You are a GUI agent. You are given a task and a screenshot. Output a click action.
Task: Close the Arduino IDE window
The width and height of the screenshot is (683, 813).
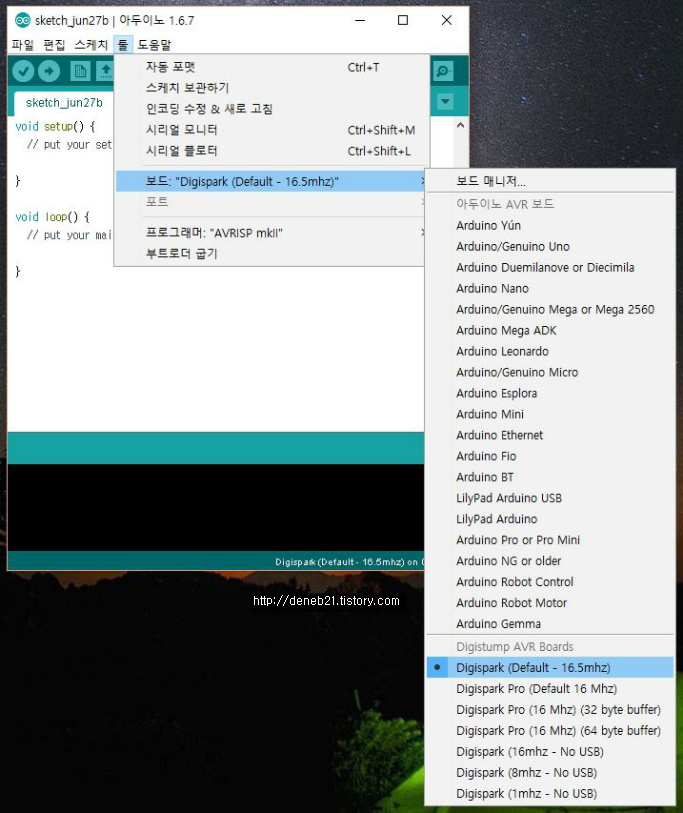(446, 20)
